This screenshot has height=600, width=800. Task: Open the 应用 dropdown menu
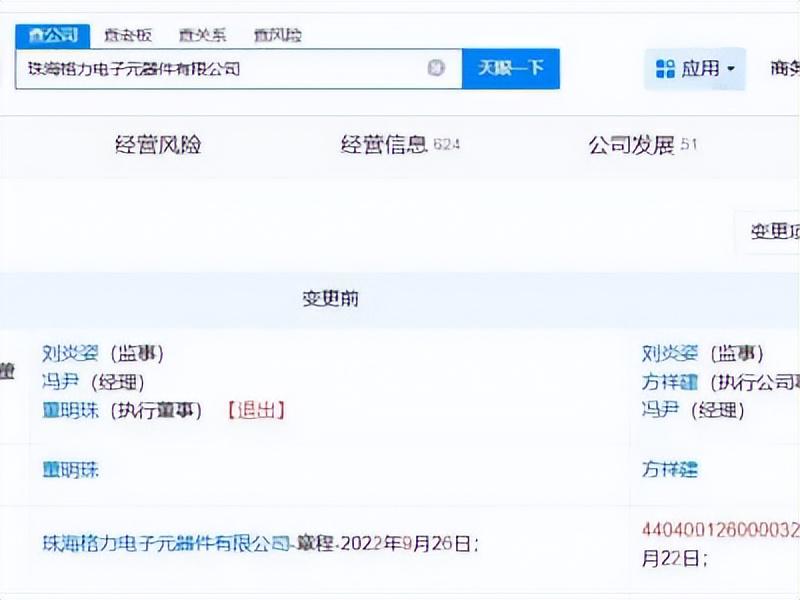coord(695,69)
